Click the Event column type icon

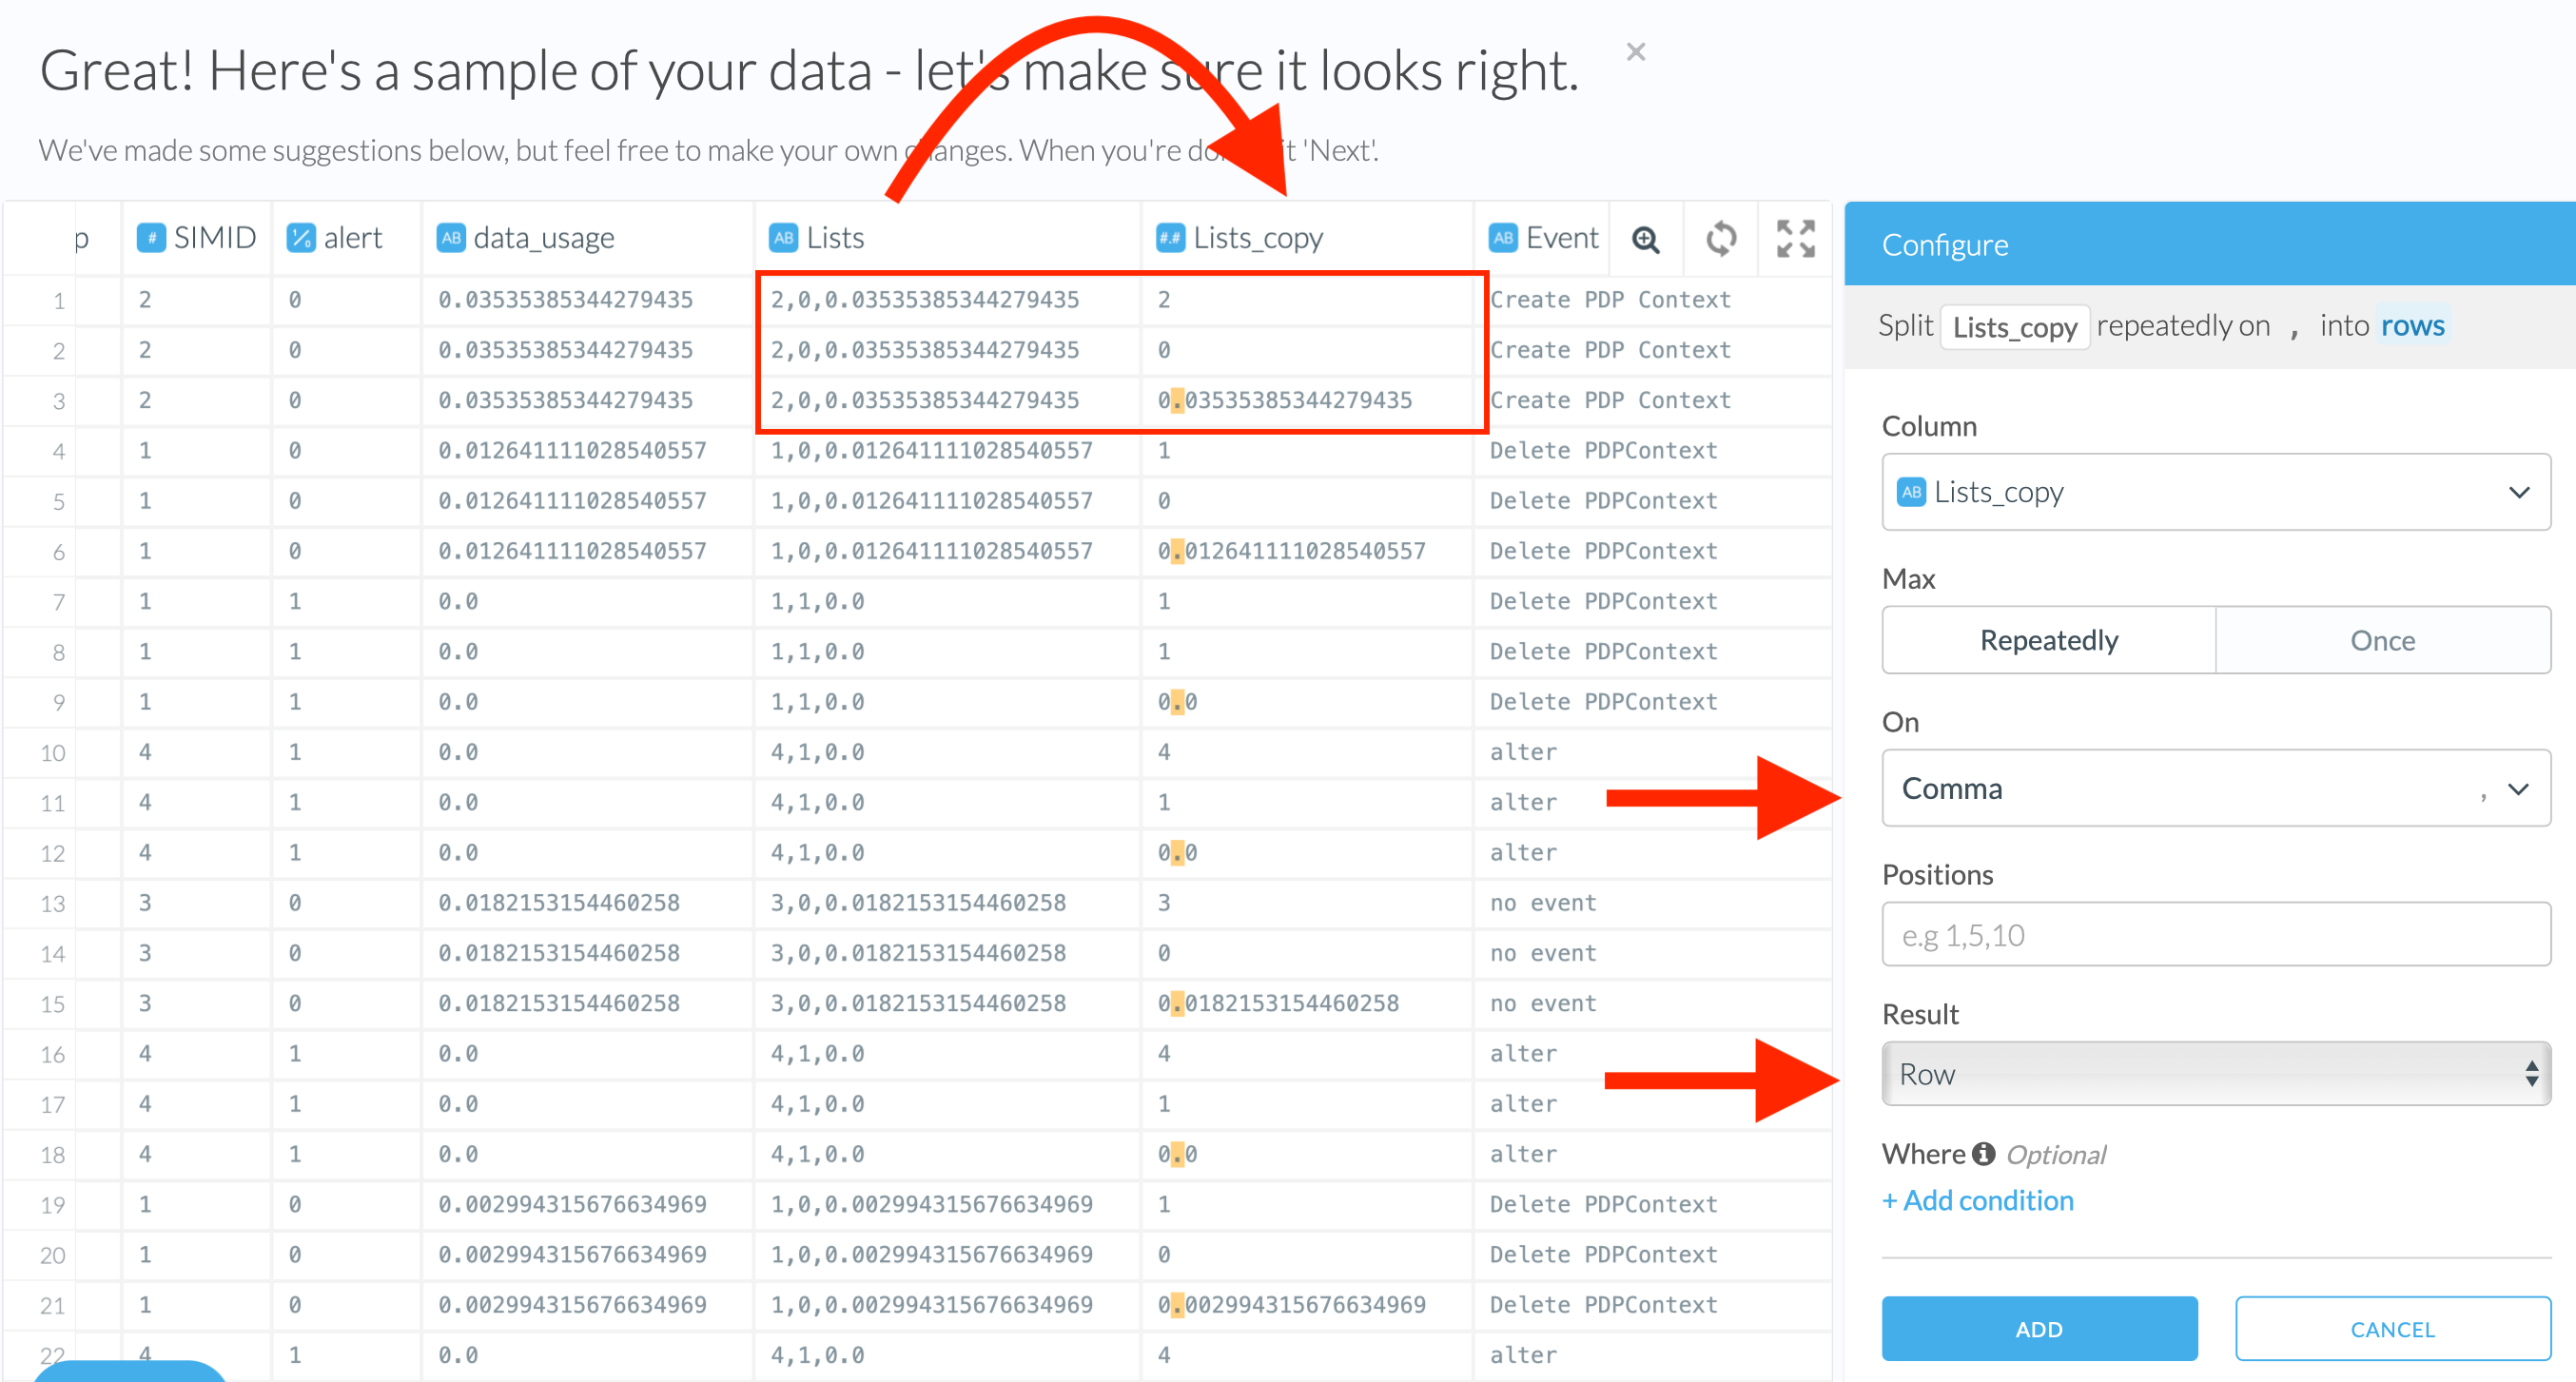(1503, 238)
